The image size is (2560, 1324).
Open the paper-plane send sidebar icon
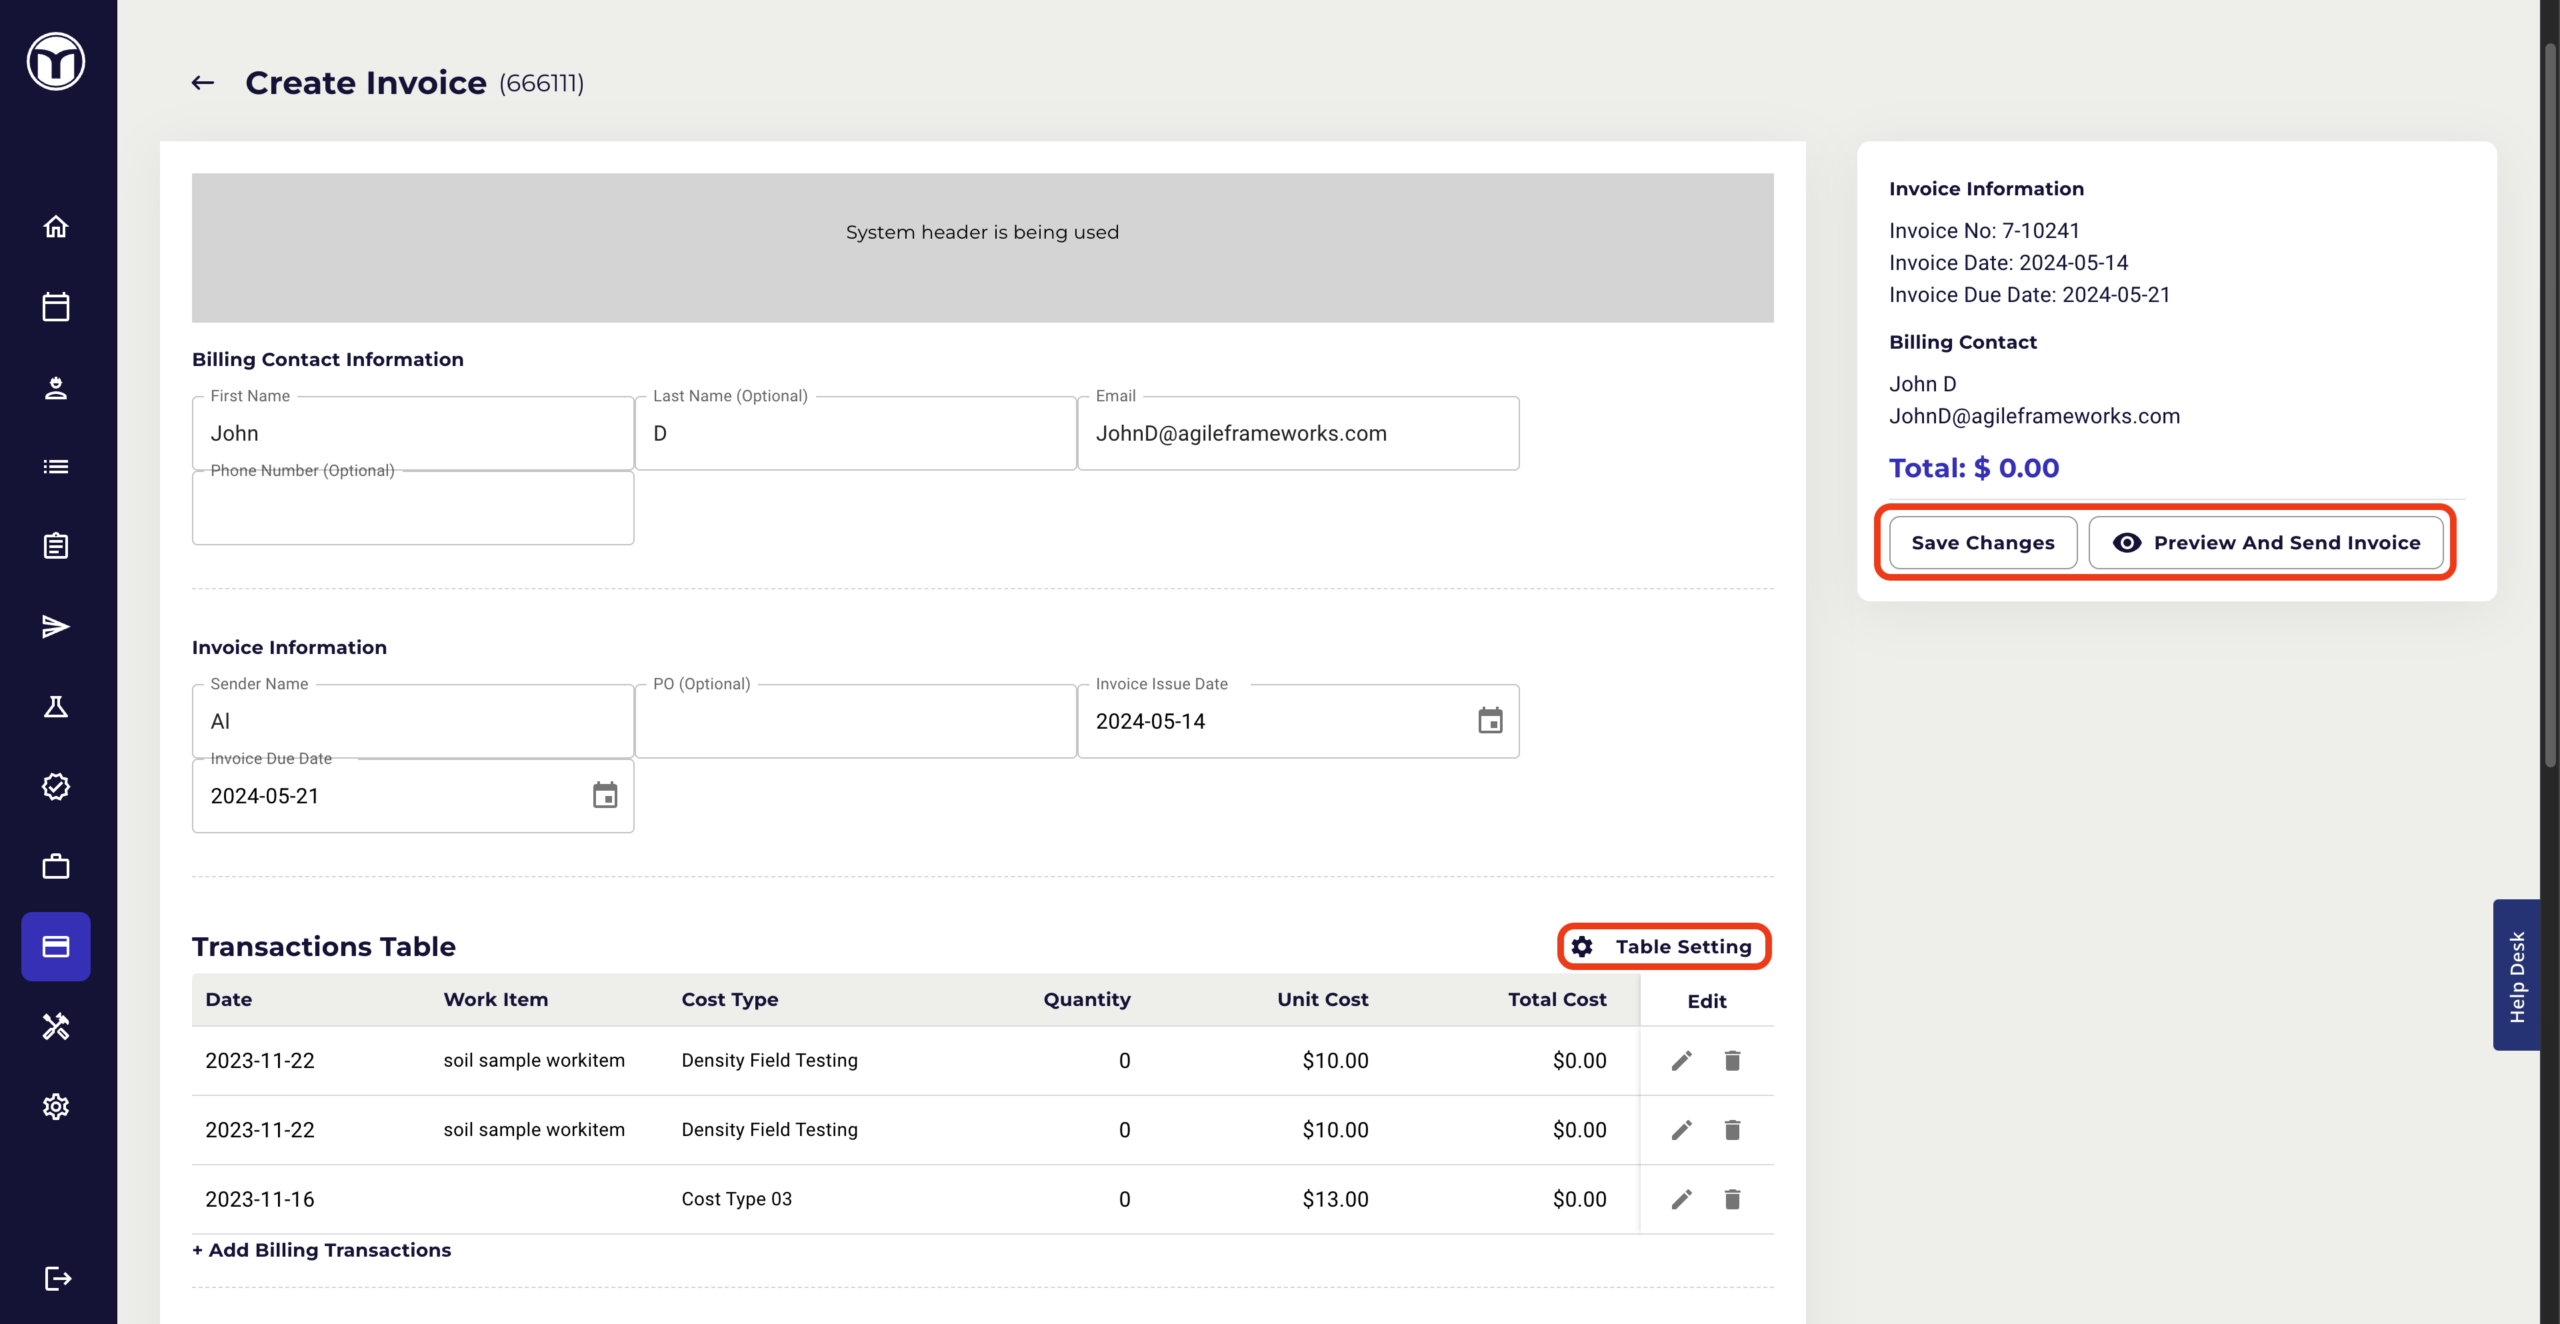56,627
